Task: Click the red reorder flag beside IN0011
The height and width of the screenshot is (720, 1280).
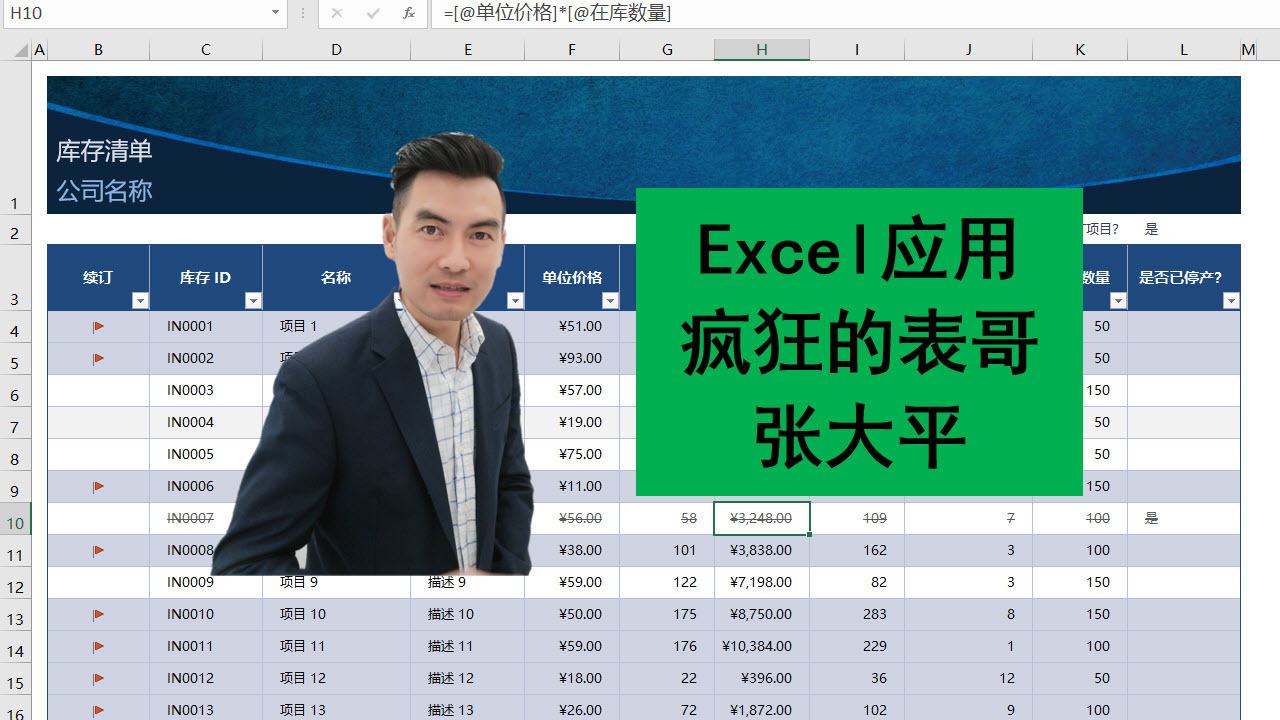Action: [x=97, y=646]
